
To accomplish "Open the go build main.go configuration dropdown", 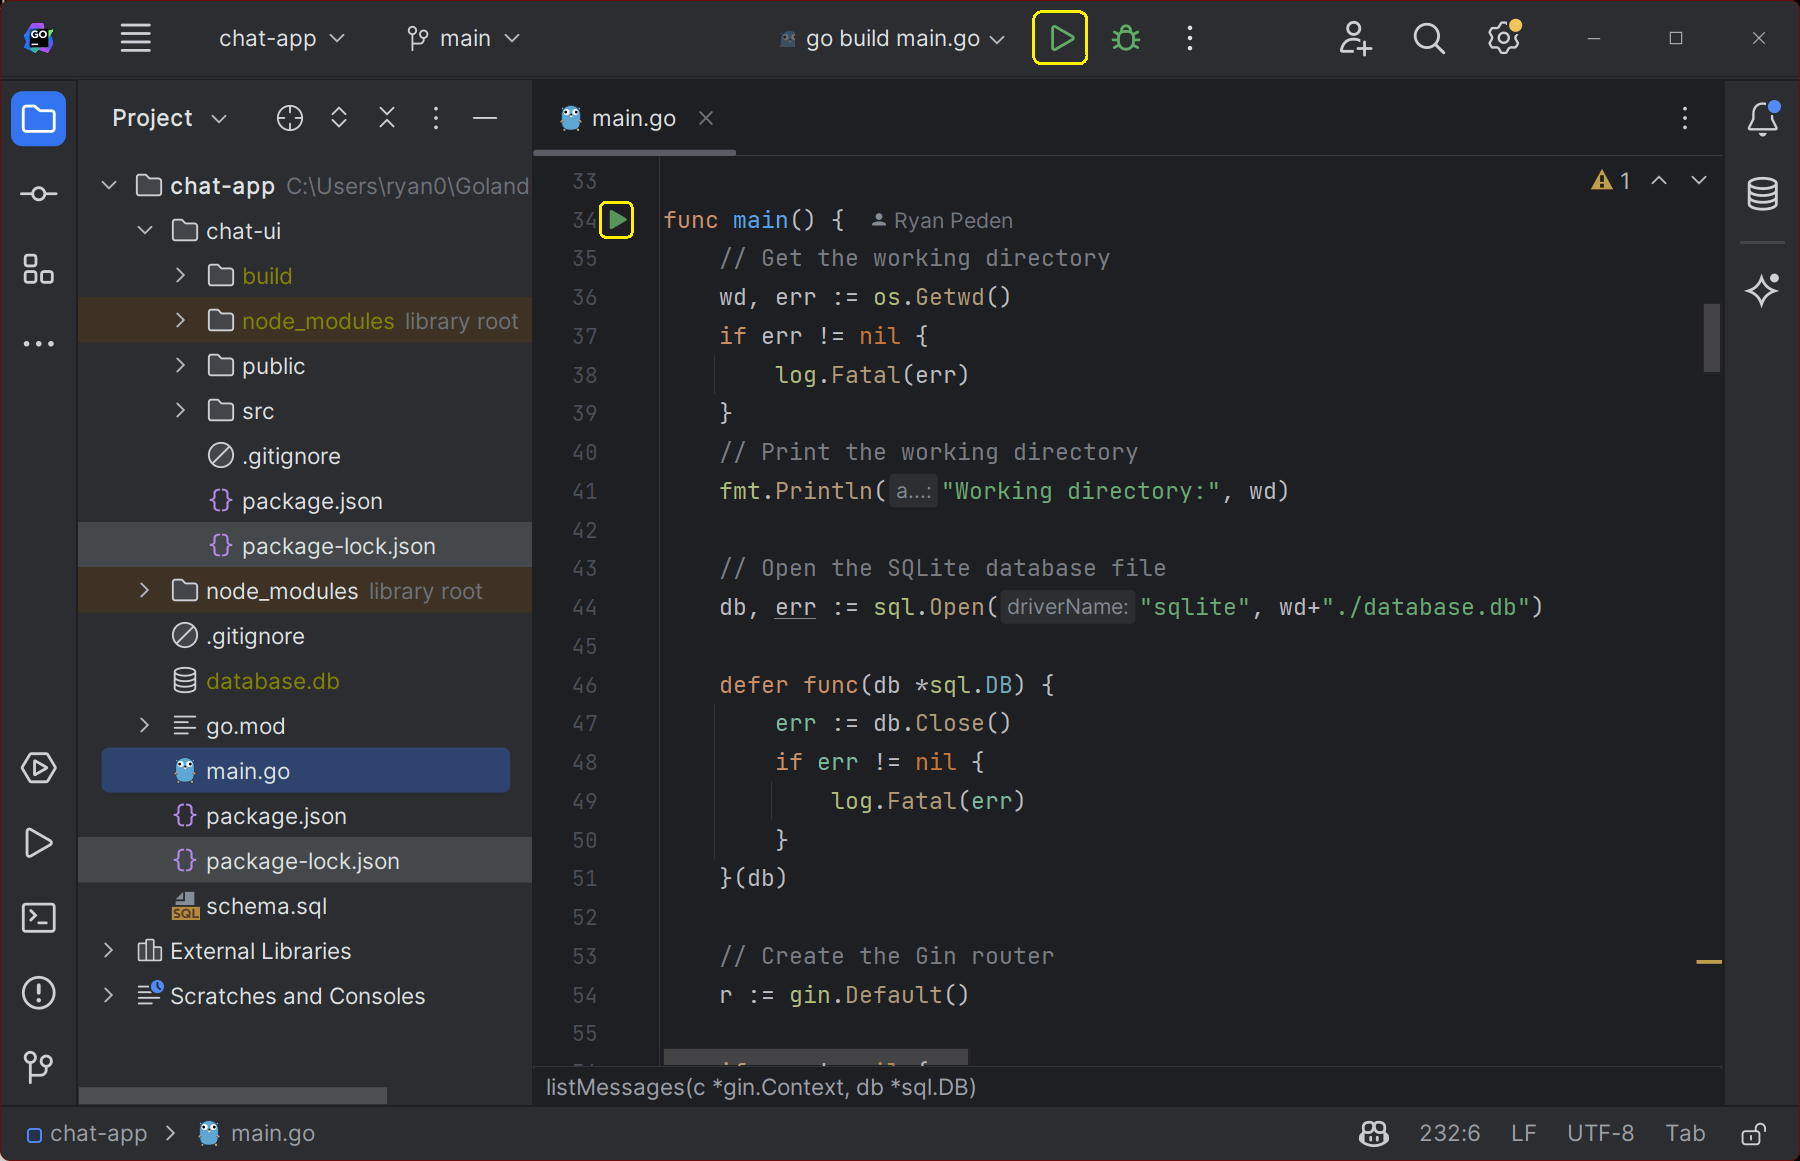I will pyautogui.click(x=892, y=38).
